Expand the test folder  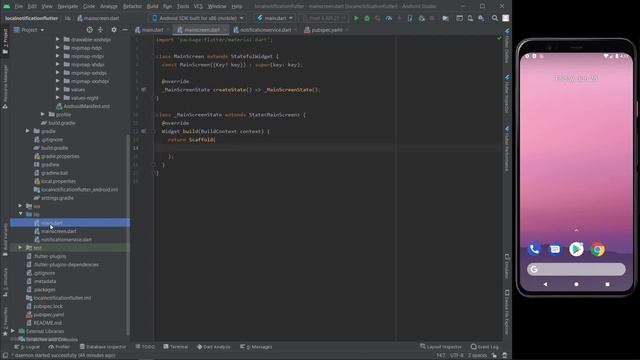click(x=20, y=248)
